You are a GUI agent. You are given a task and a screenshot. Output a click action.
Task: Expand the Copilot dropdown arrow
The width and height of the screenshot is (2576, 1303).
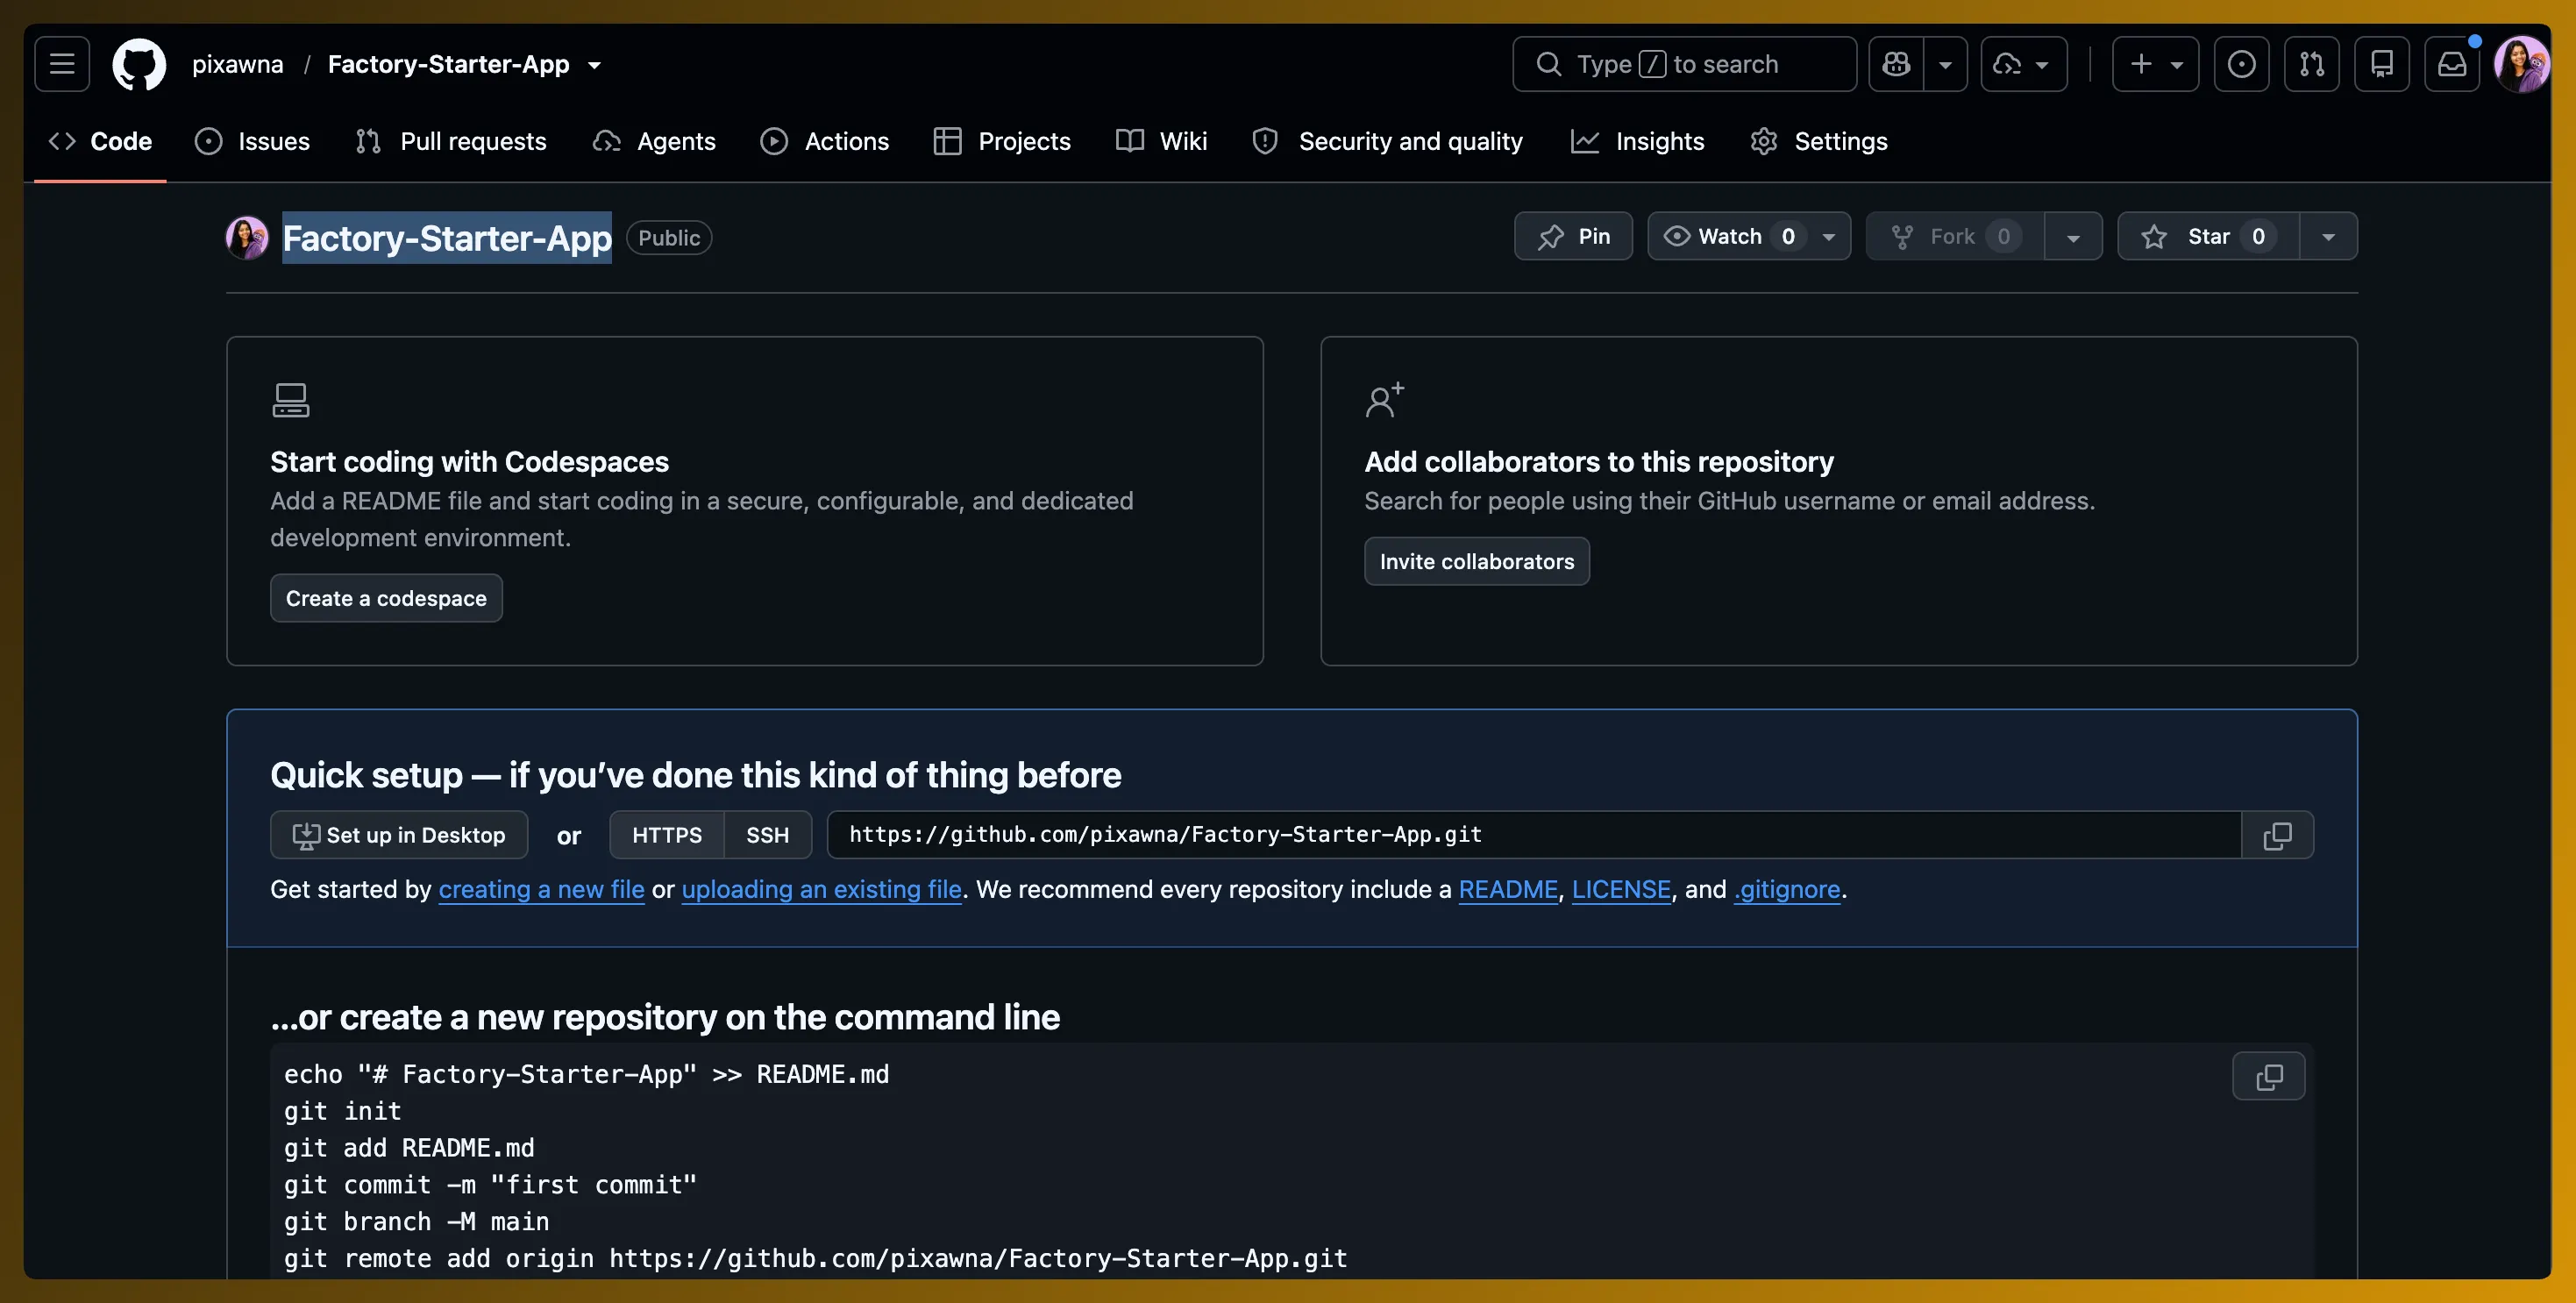pos(1945,64)
